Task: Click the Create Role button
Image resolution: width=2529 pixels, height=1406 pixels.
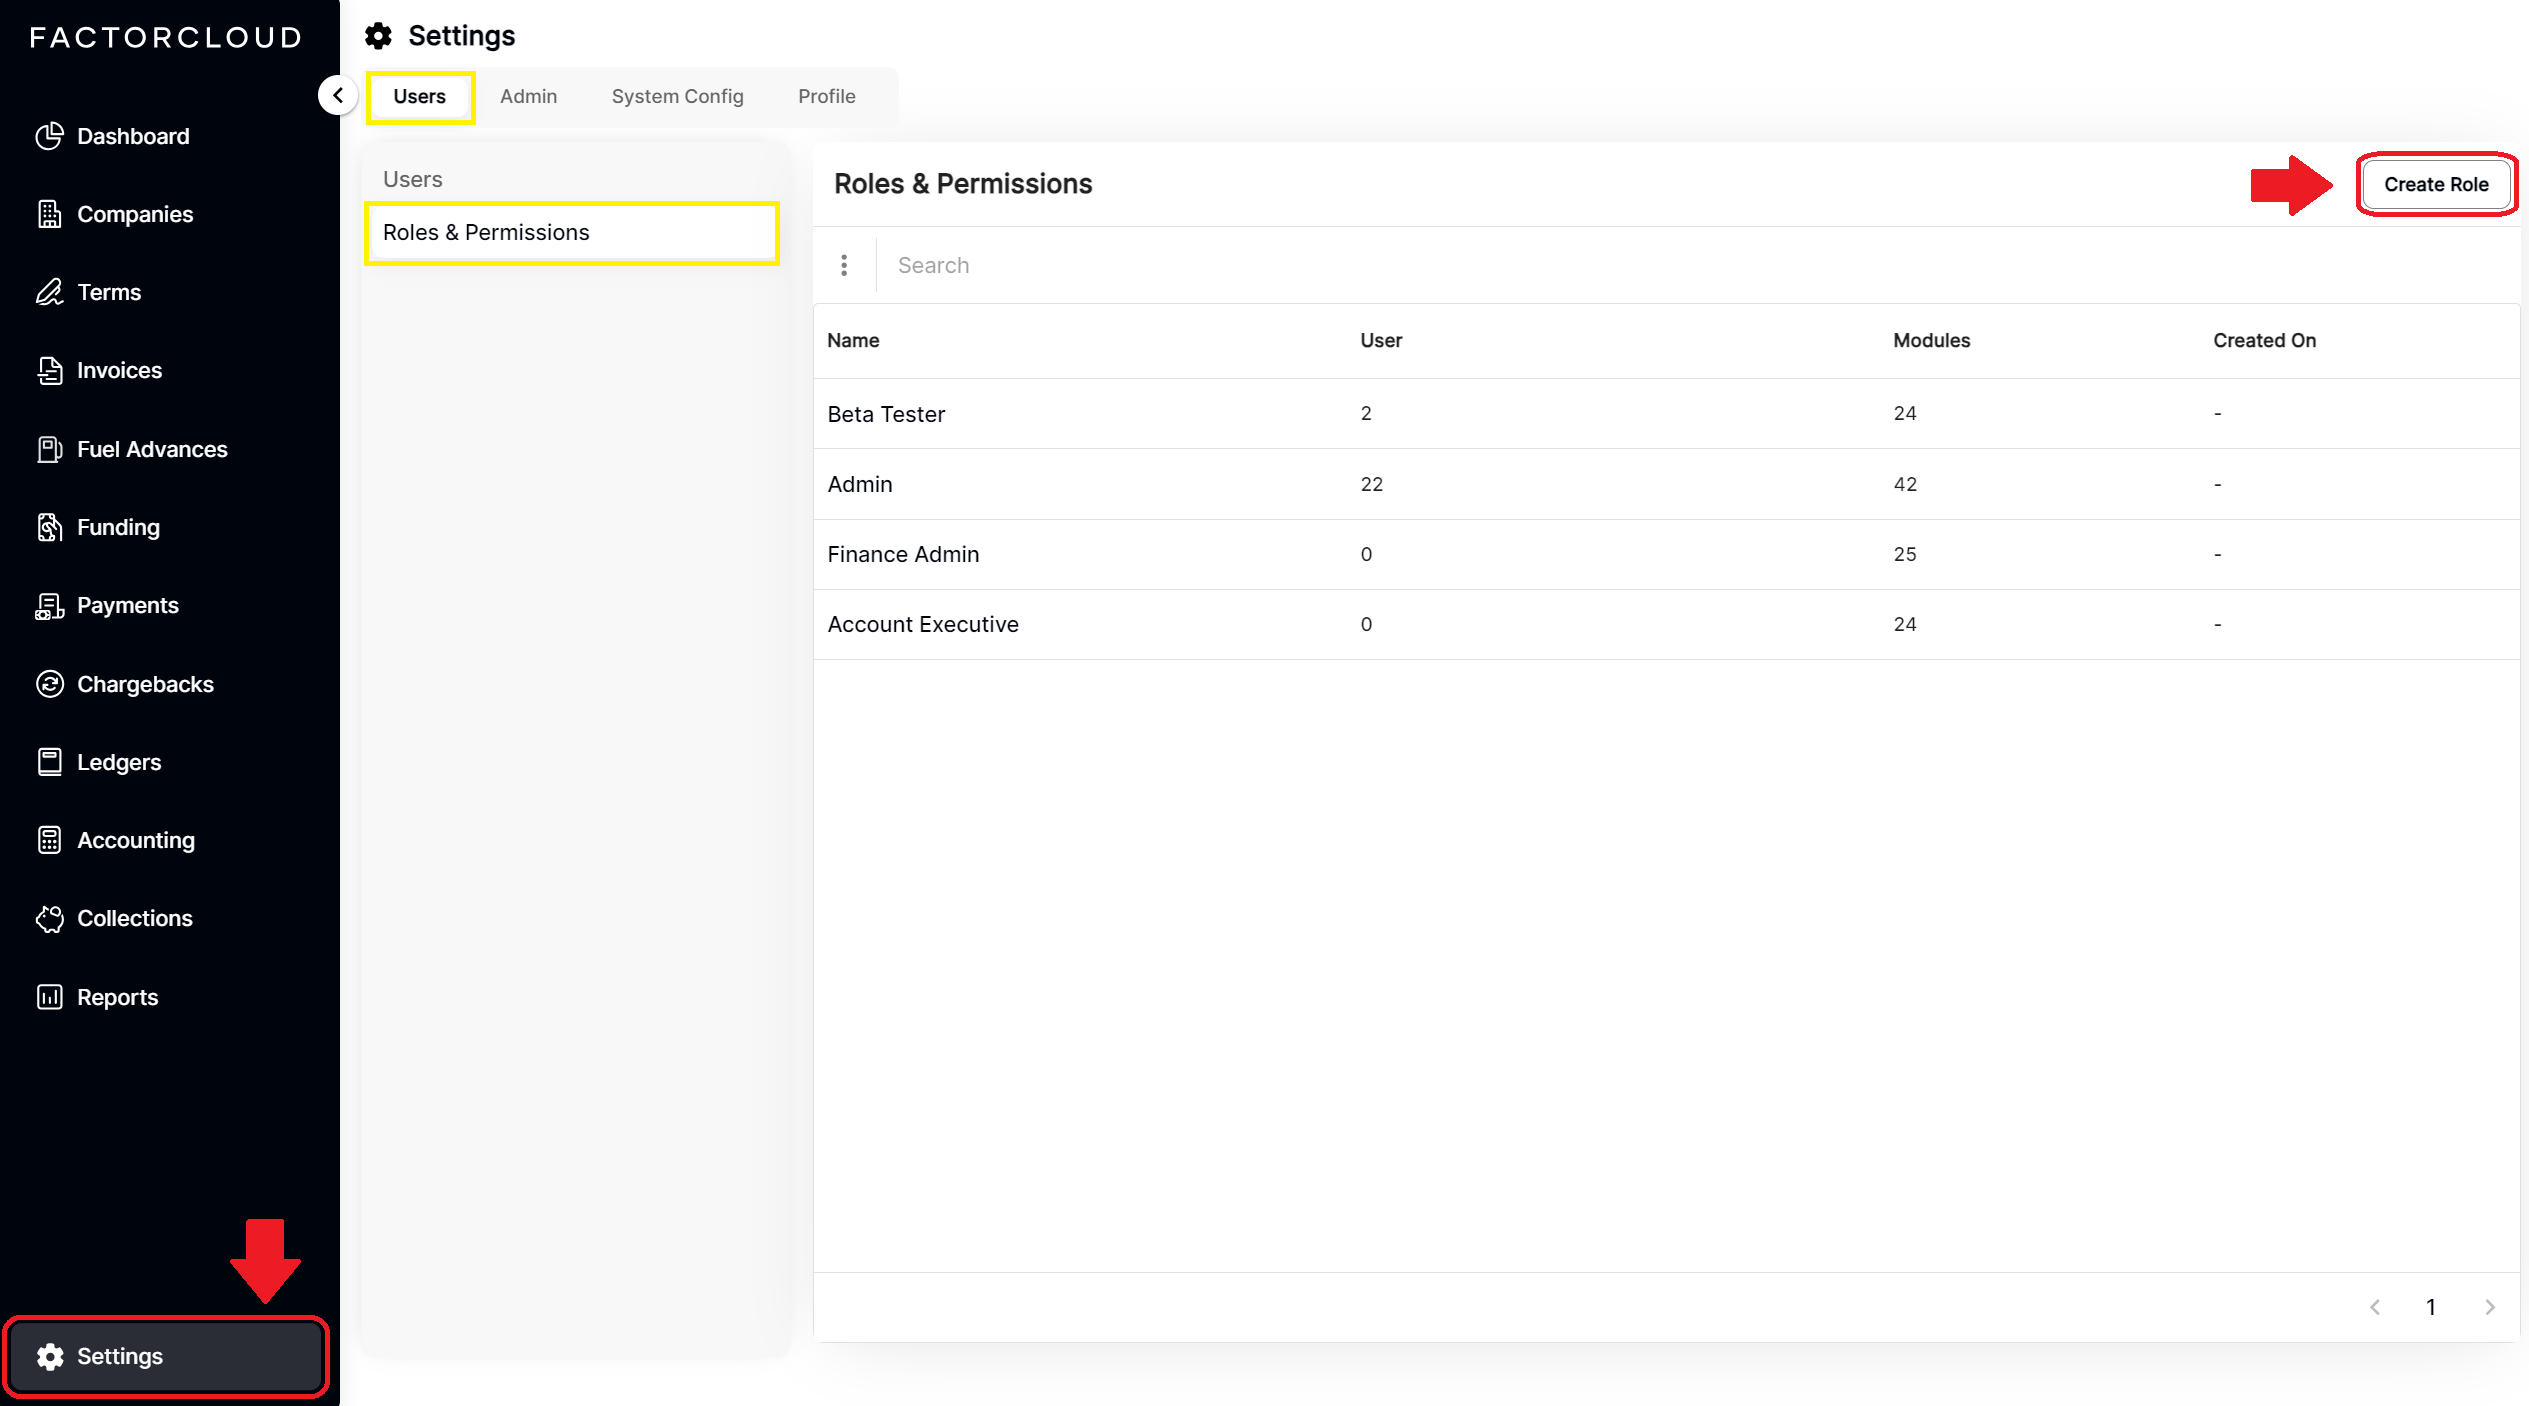Action: [2436, 184]
